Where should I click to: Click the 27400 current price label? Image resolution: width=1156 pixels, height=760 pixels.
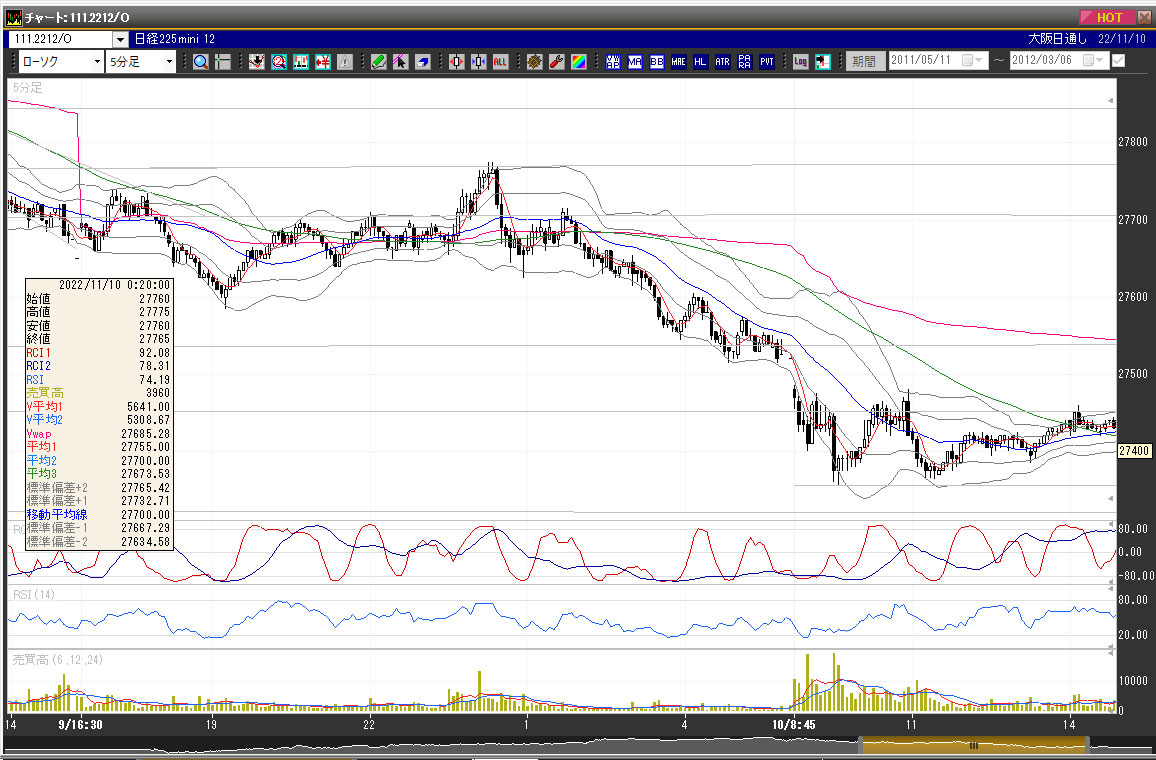[x=1134, y=450]
